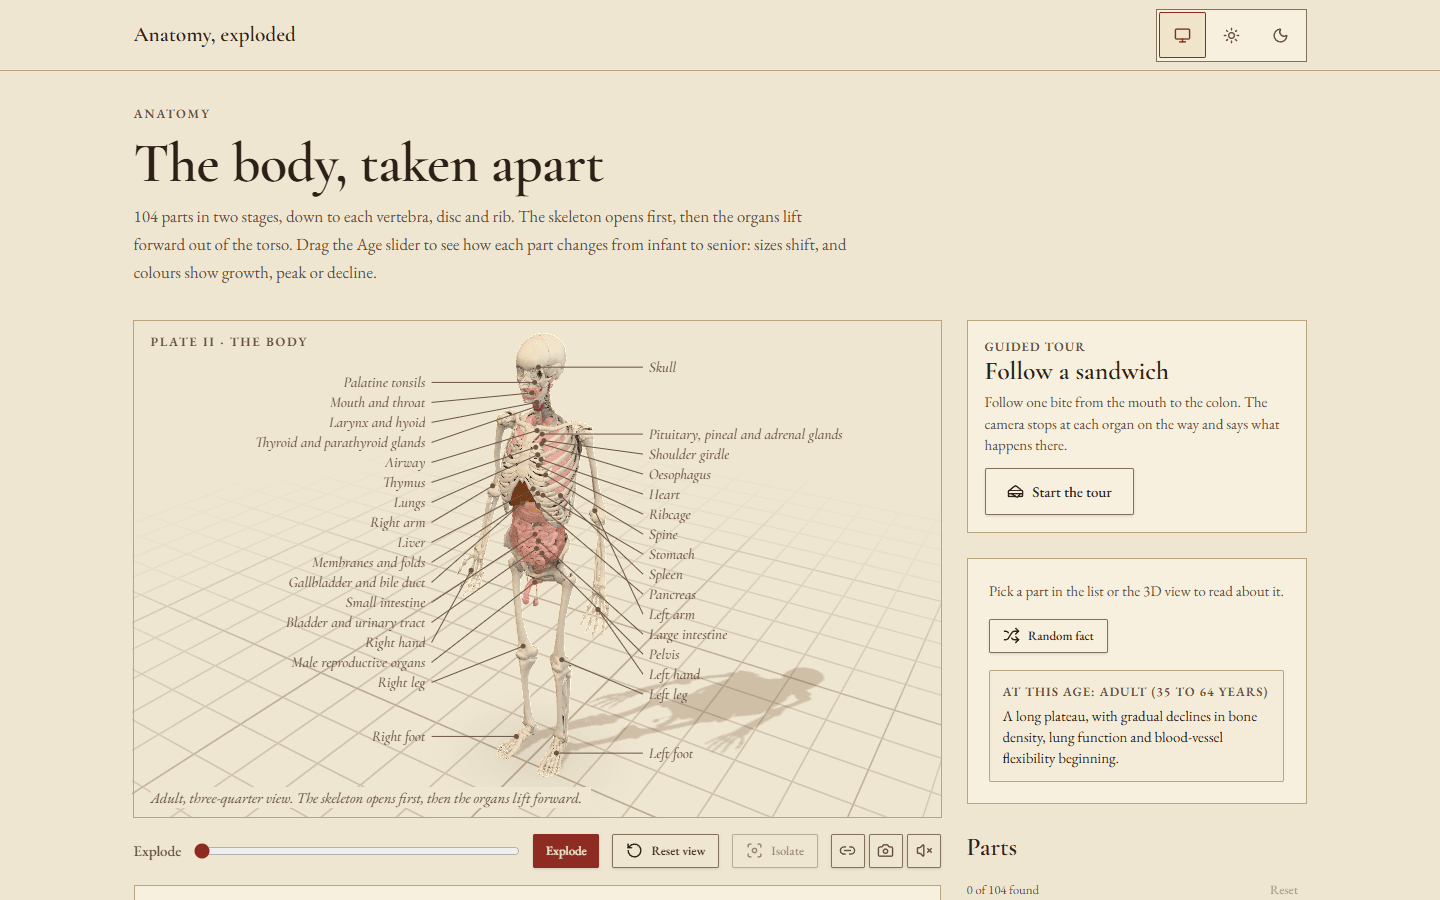The width and height of the screenshot is (1440, 900).
Task: Select the Spine label
Action: pyautogui.click(x=663, y=535)
